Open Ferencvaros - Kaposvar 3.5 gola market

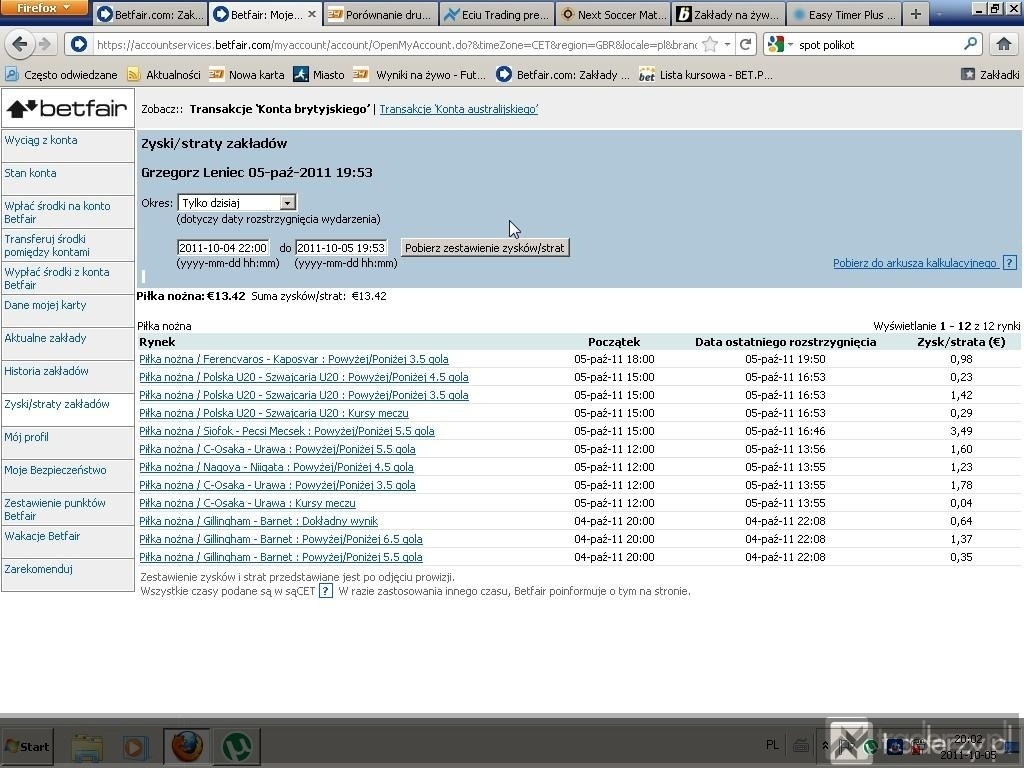tap(294, 359)
